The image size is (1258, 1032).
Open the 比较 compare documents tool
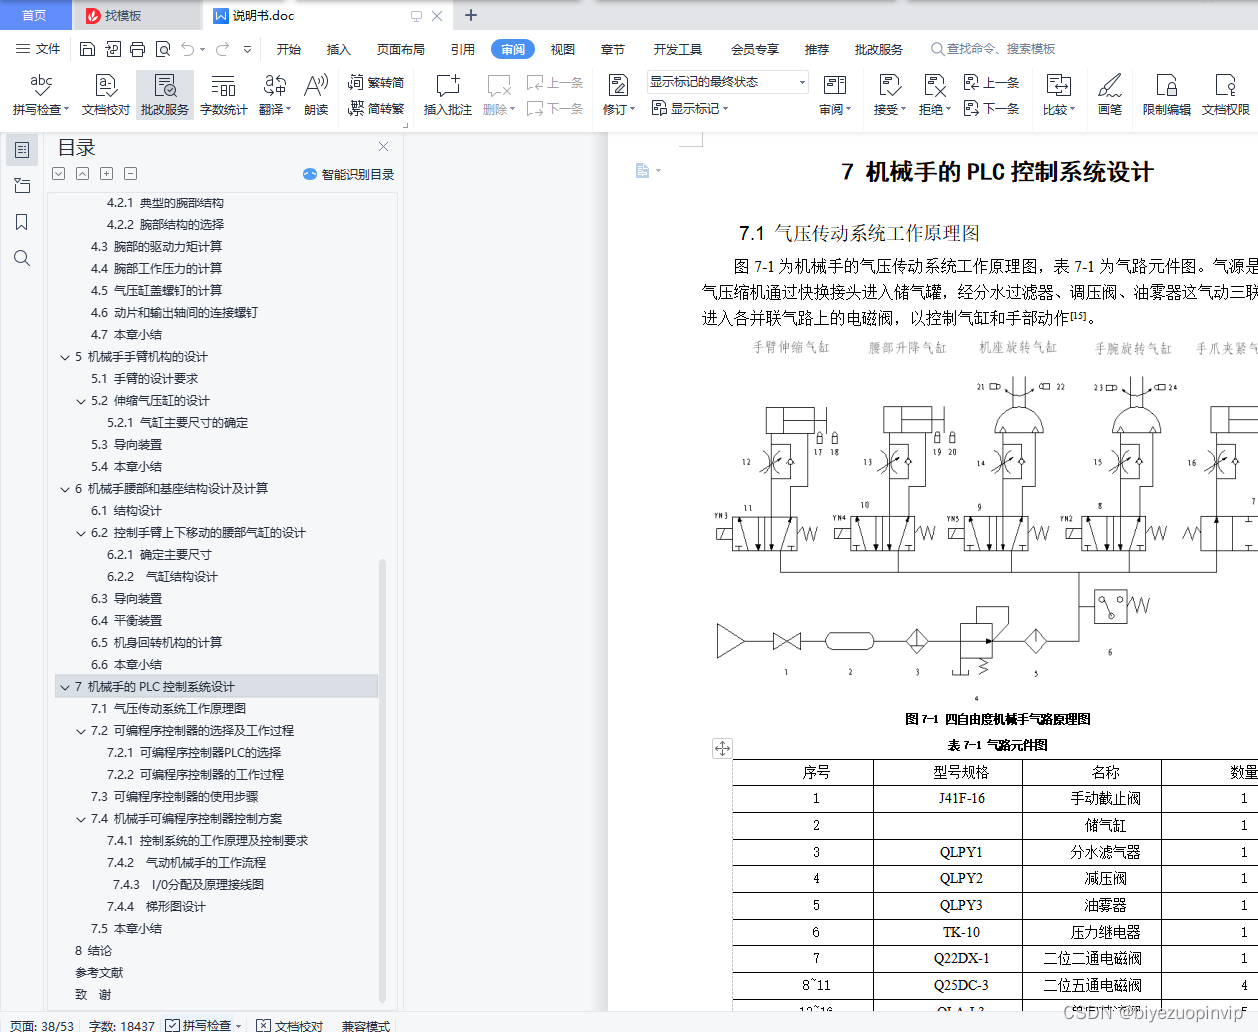(x=1058, y=95)
